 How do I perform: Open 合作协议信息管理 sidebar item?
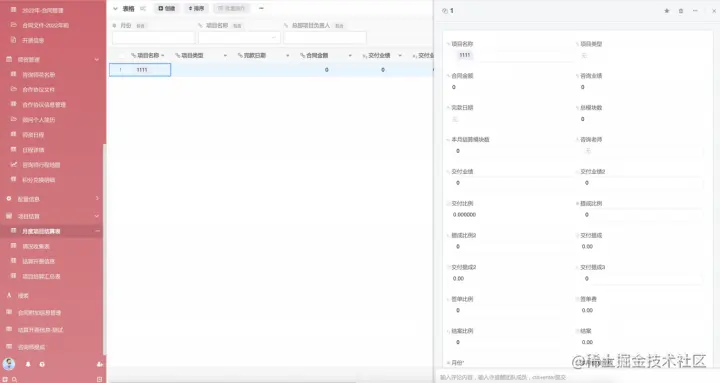pyautogui.click(x=44, y=105)
